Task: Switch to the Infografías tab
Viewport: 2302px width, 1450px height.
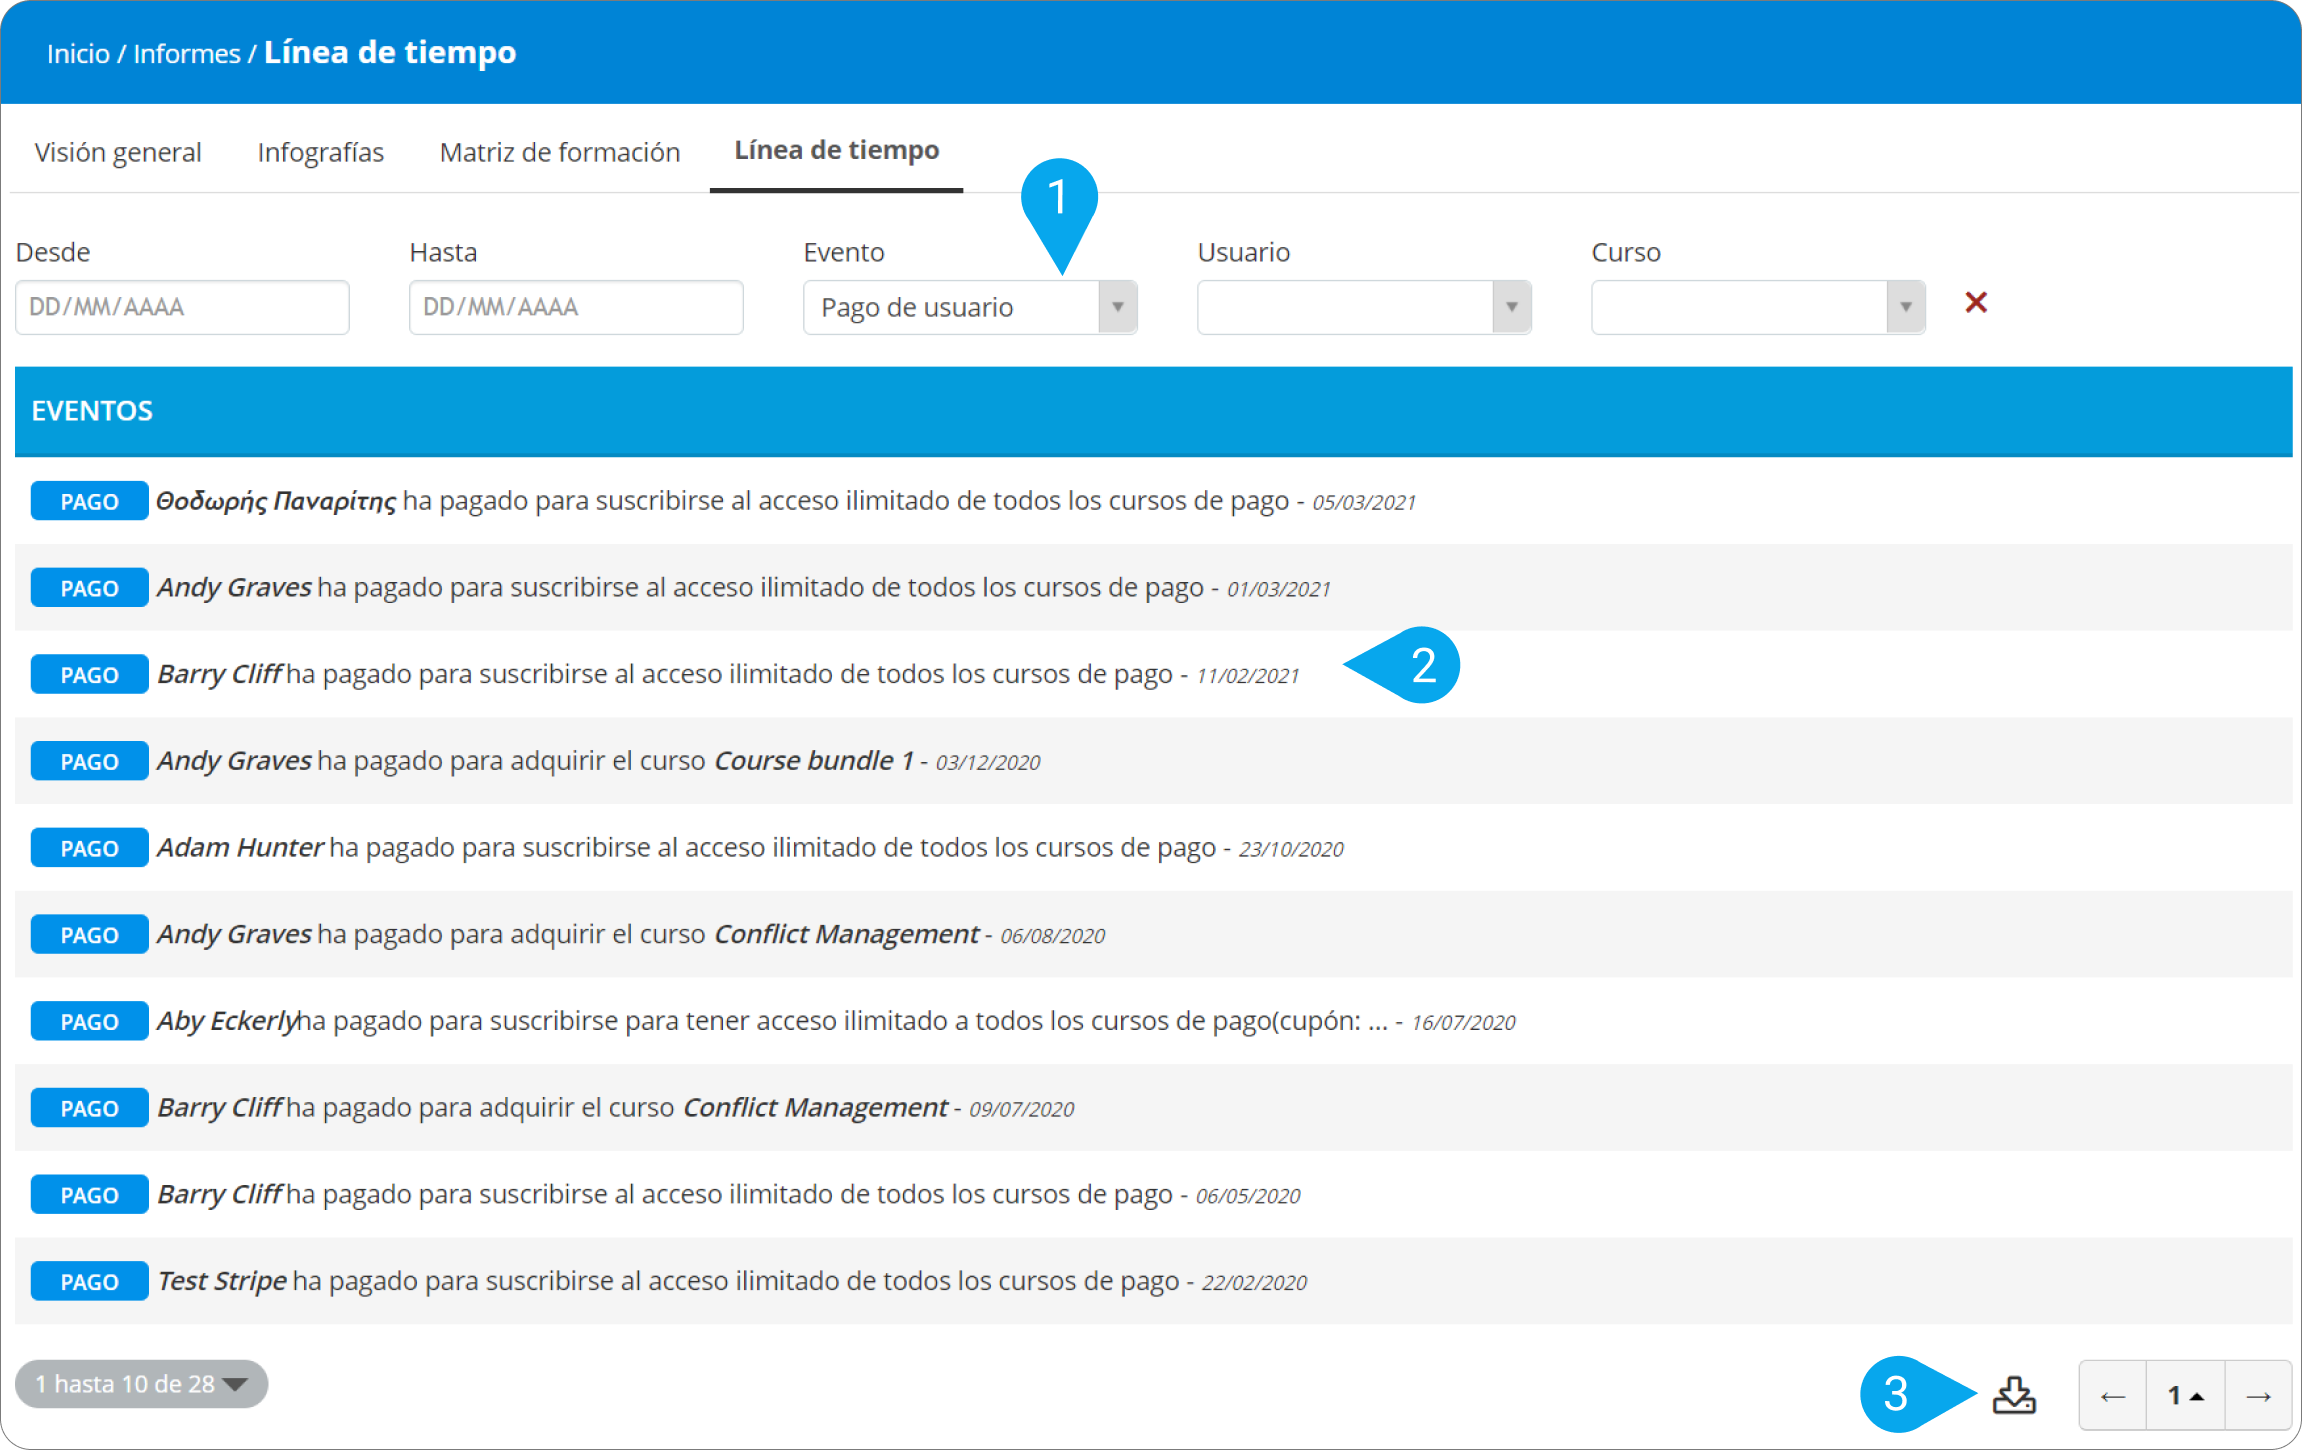Action: 320,152
